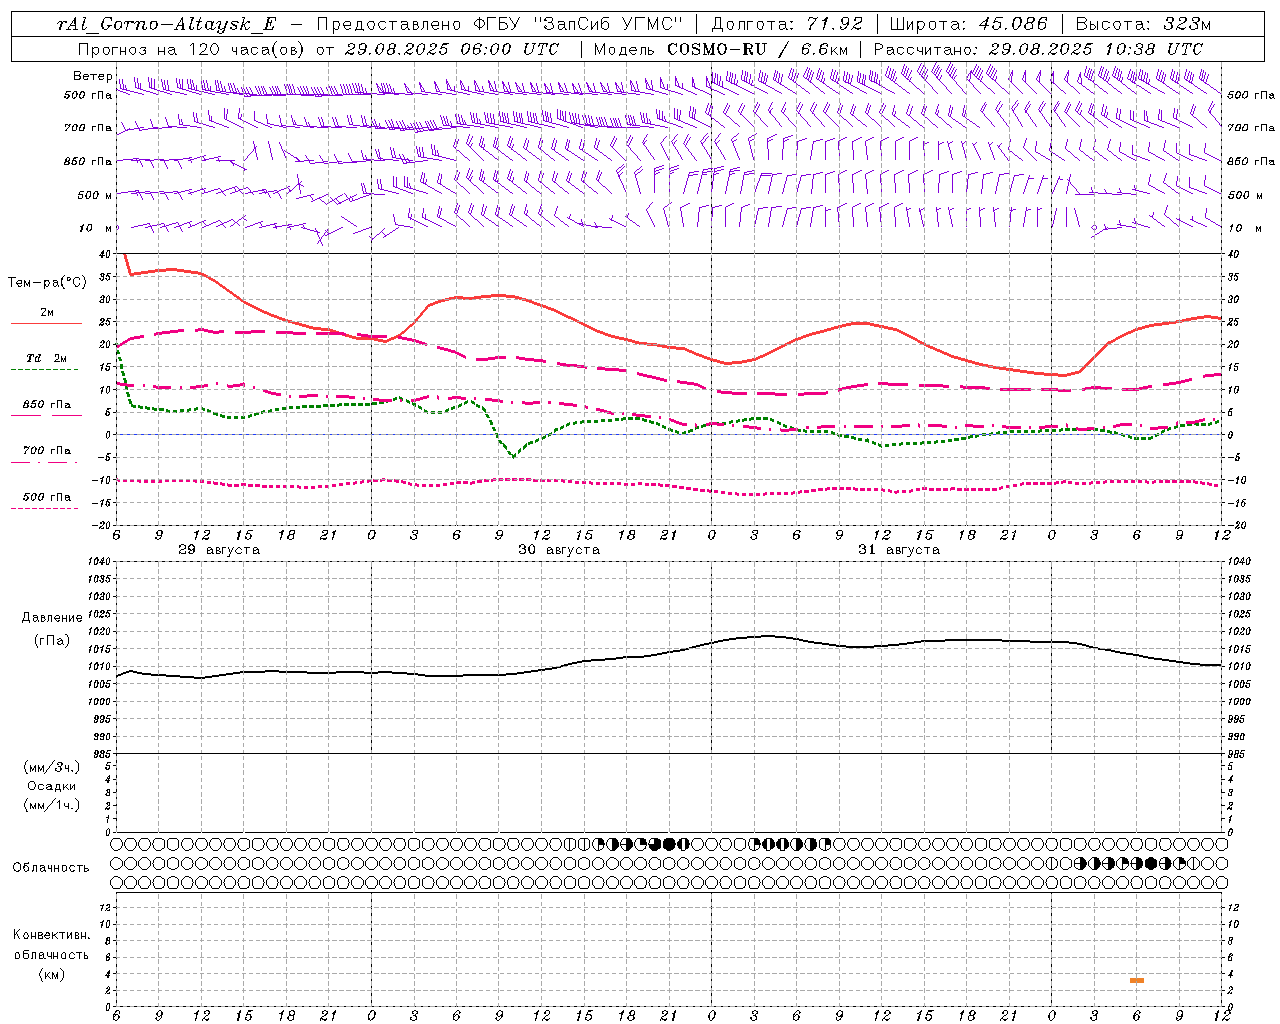Click the Широта: 45.086 field
The image size is (1280, 1024).
pos(969,25)
